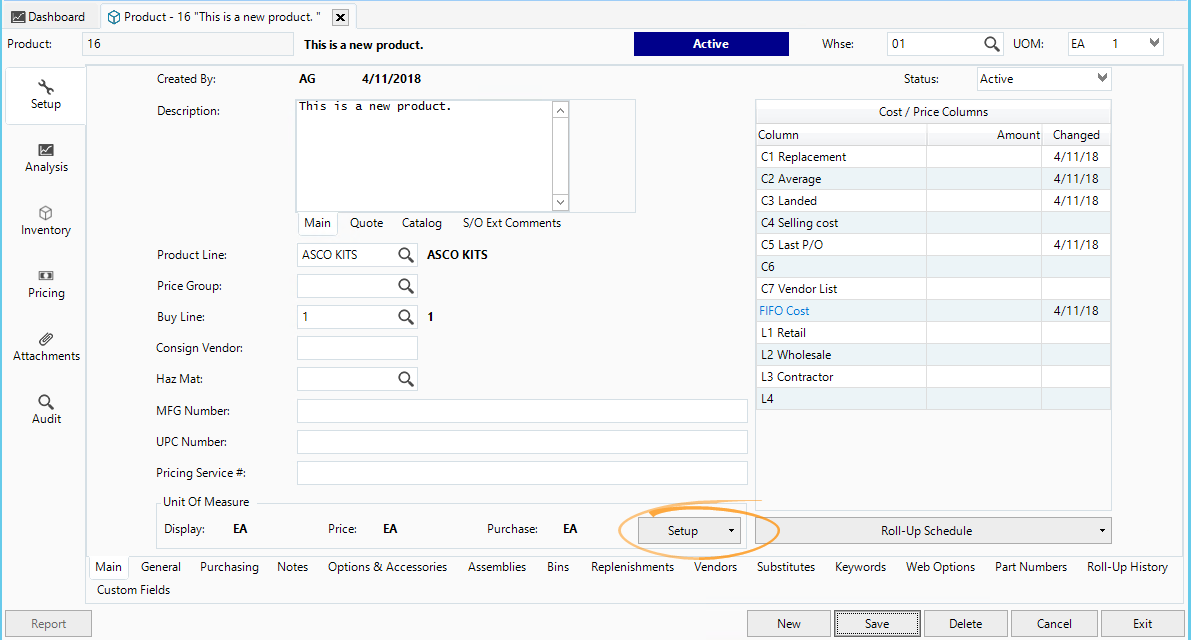The image size is (1191, 640).
Task: Open the Pricing section
Action: pyautogui.click(x=45, y=285)
